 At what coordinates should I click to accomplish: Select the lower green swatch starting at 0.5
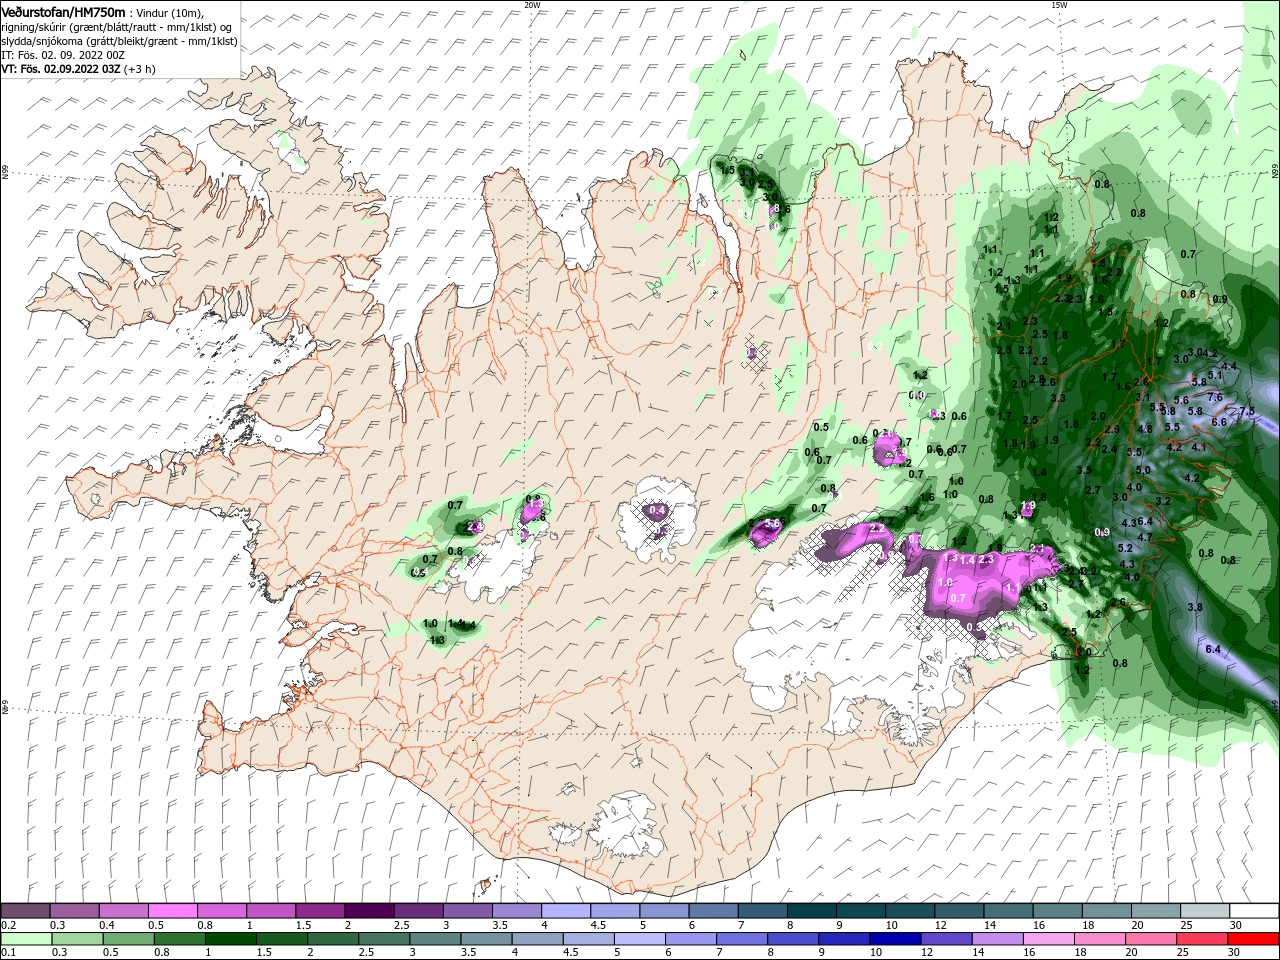(x=128, y=939)
